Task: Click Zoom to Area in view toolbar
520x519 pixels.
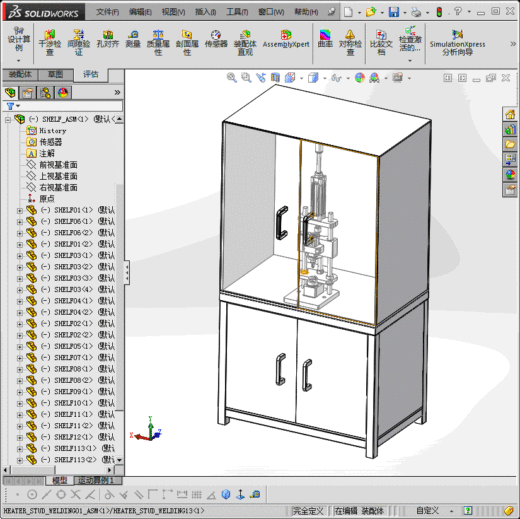Action: (246, 78)
